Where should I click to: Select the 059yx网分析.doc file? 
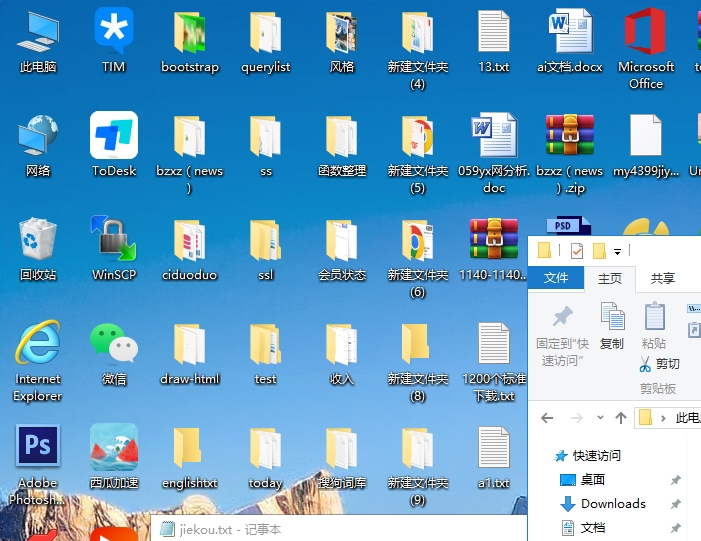(x=494, y=154)
